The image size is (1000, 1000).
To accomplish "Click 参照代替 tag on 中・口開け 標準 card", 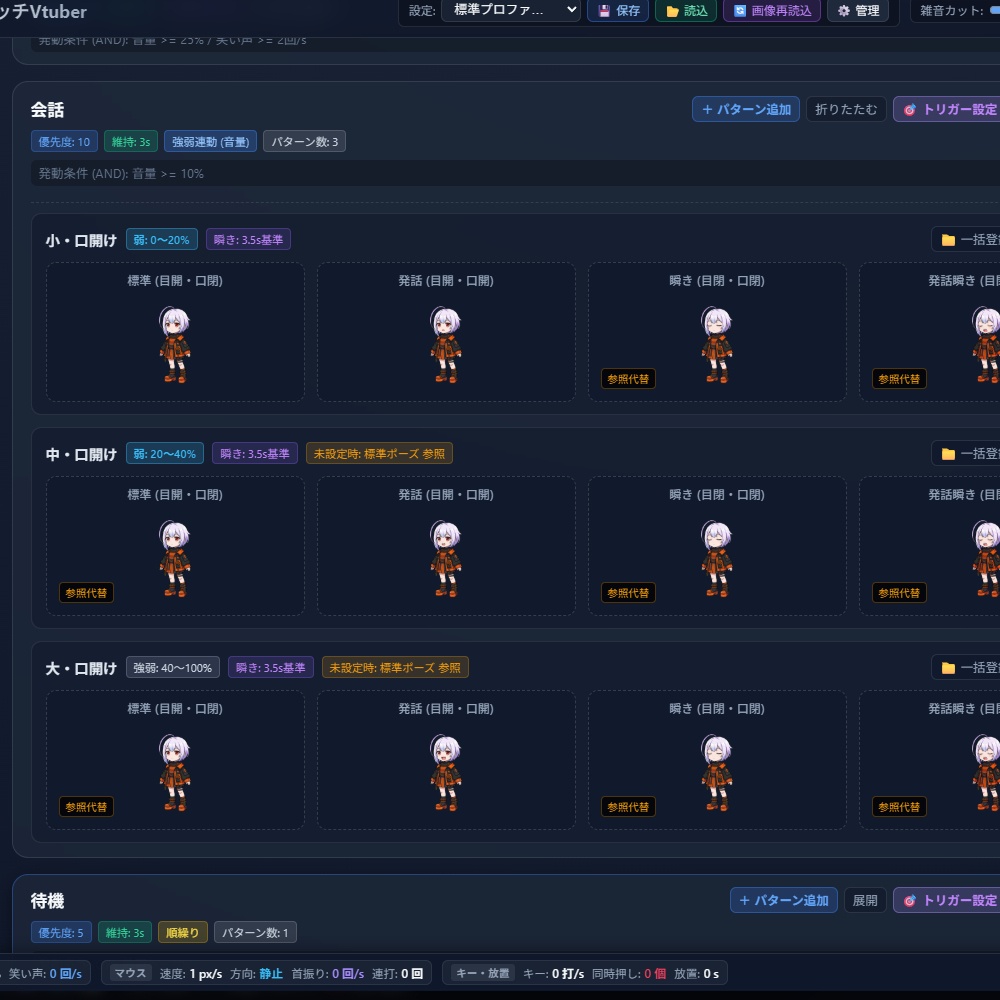I will pyautogui.click(x=86, y=592).
